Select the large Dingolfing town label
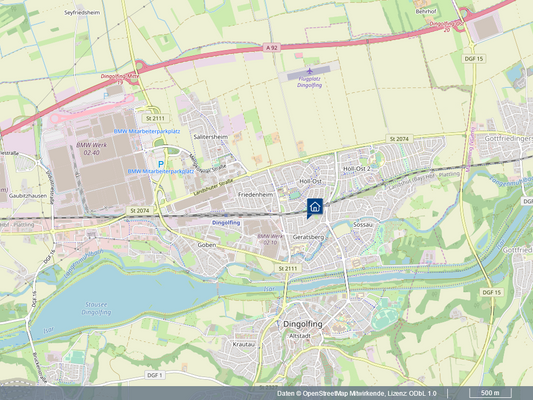 click(303, 324)
